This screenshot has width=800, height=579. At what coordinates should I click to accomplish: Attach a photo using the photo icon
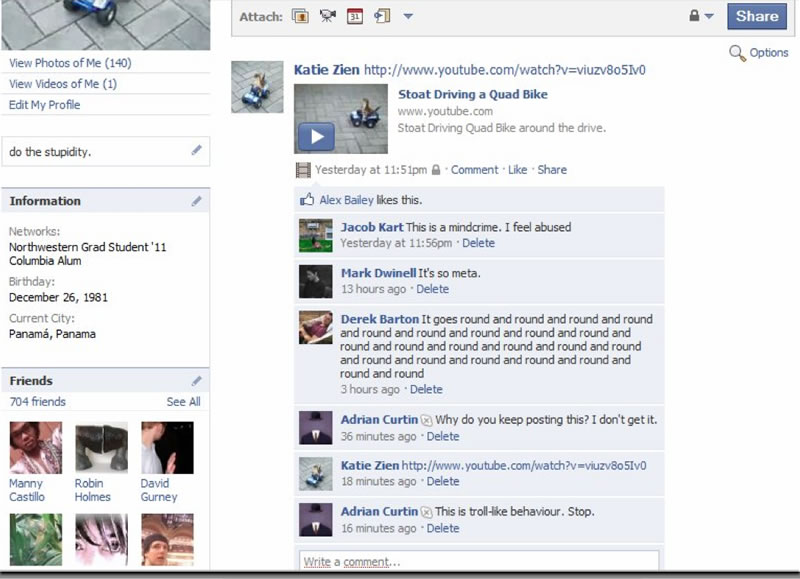point(300,16)
